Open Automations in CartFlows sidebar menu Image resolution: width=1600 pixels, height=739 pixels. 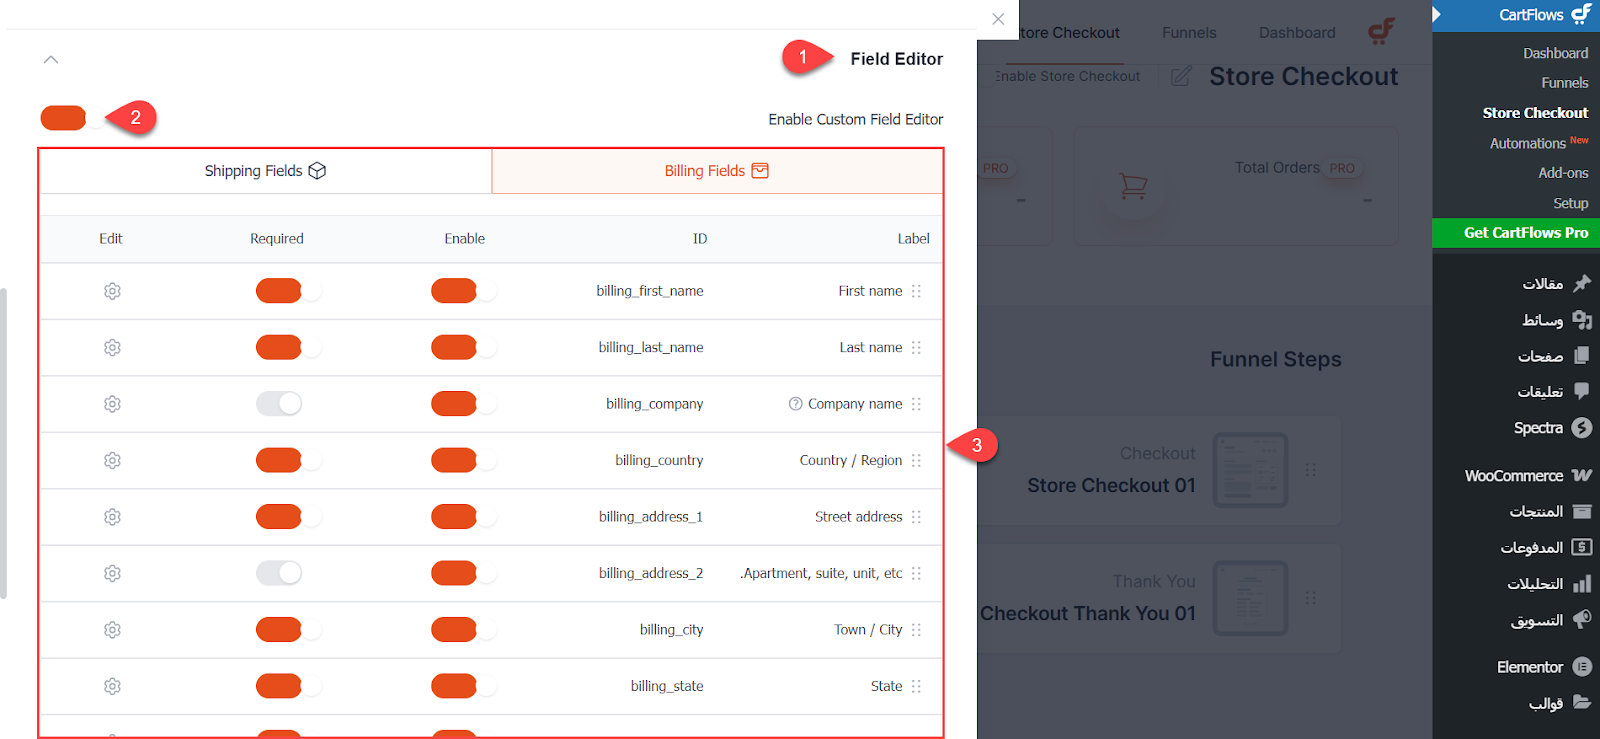[1527, 143]
